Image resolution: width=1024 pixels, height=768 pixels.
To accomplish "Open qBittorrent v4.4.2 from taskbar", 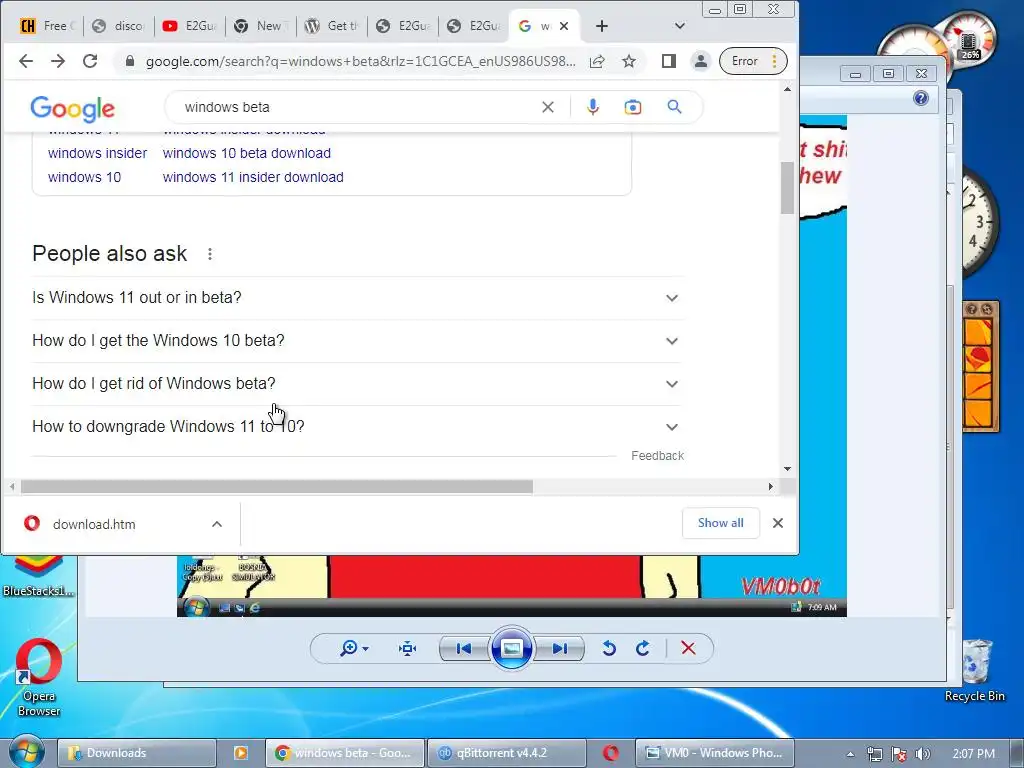I will (507, 753).
